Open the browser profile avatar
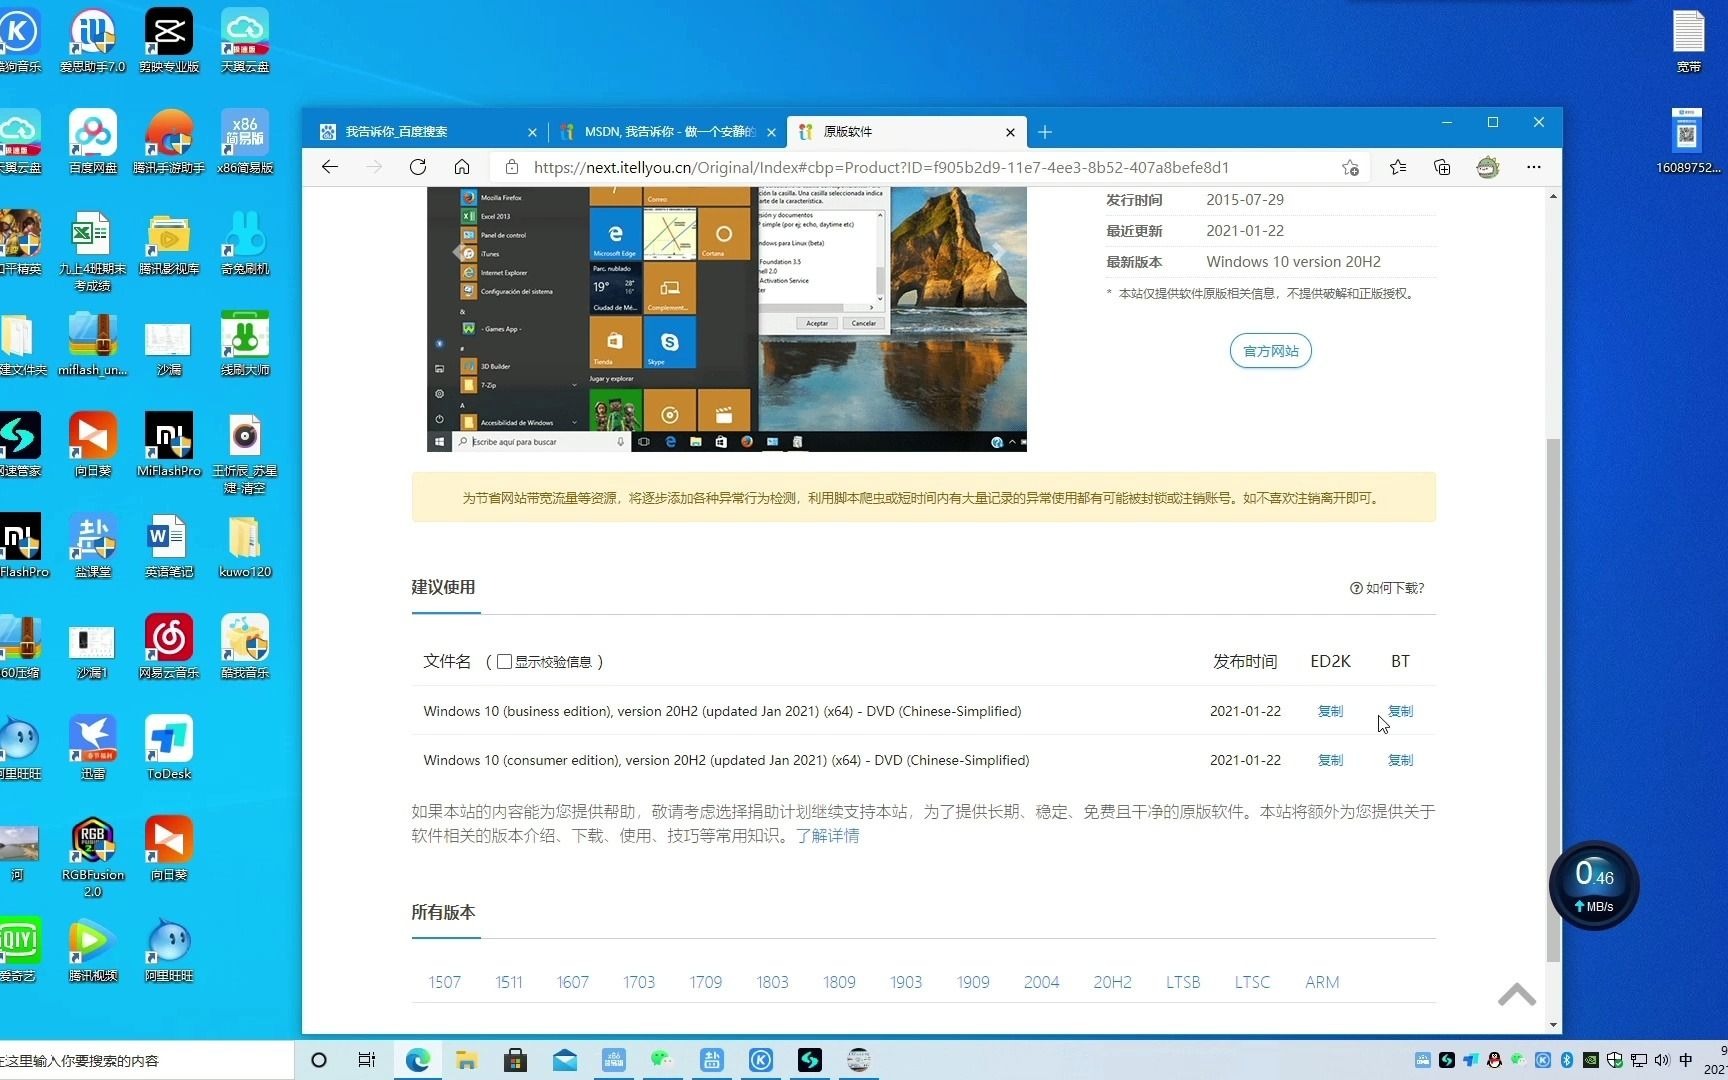The width and height of the screenshot is (1728, 1080). 1488,167
